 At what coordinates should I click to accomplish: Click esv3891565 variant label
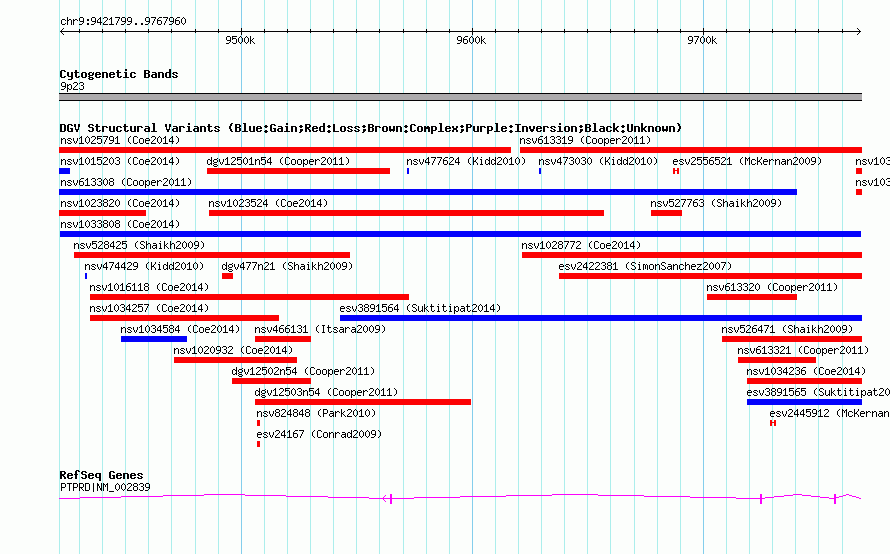click(x=818, y=392)
